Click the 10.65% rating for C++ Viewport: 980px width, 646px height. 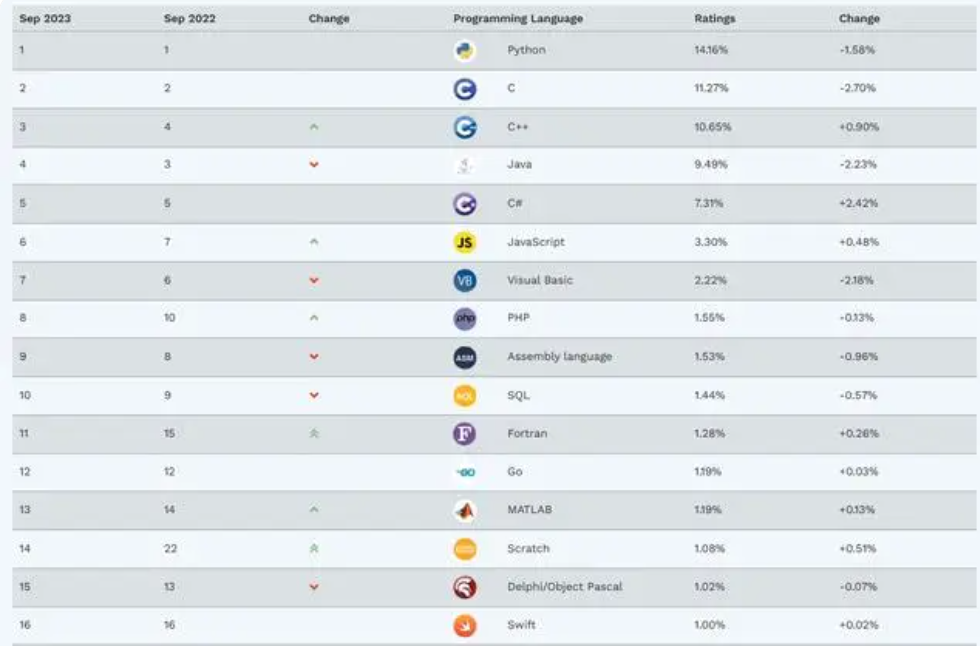click(x=712, y=127)
